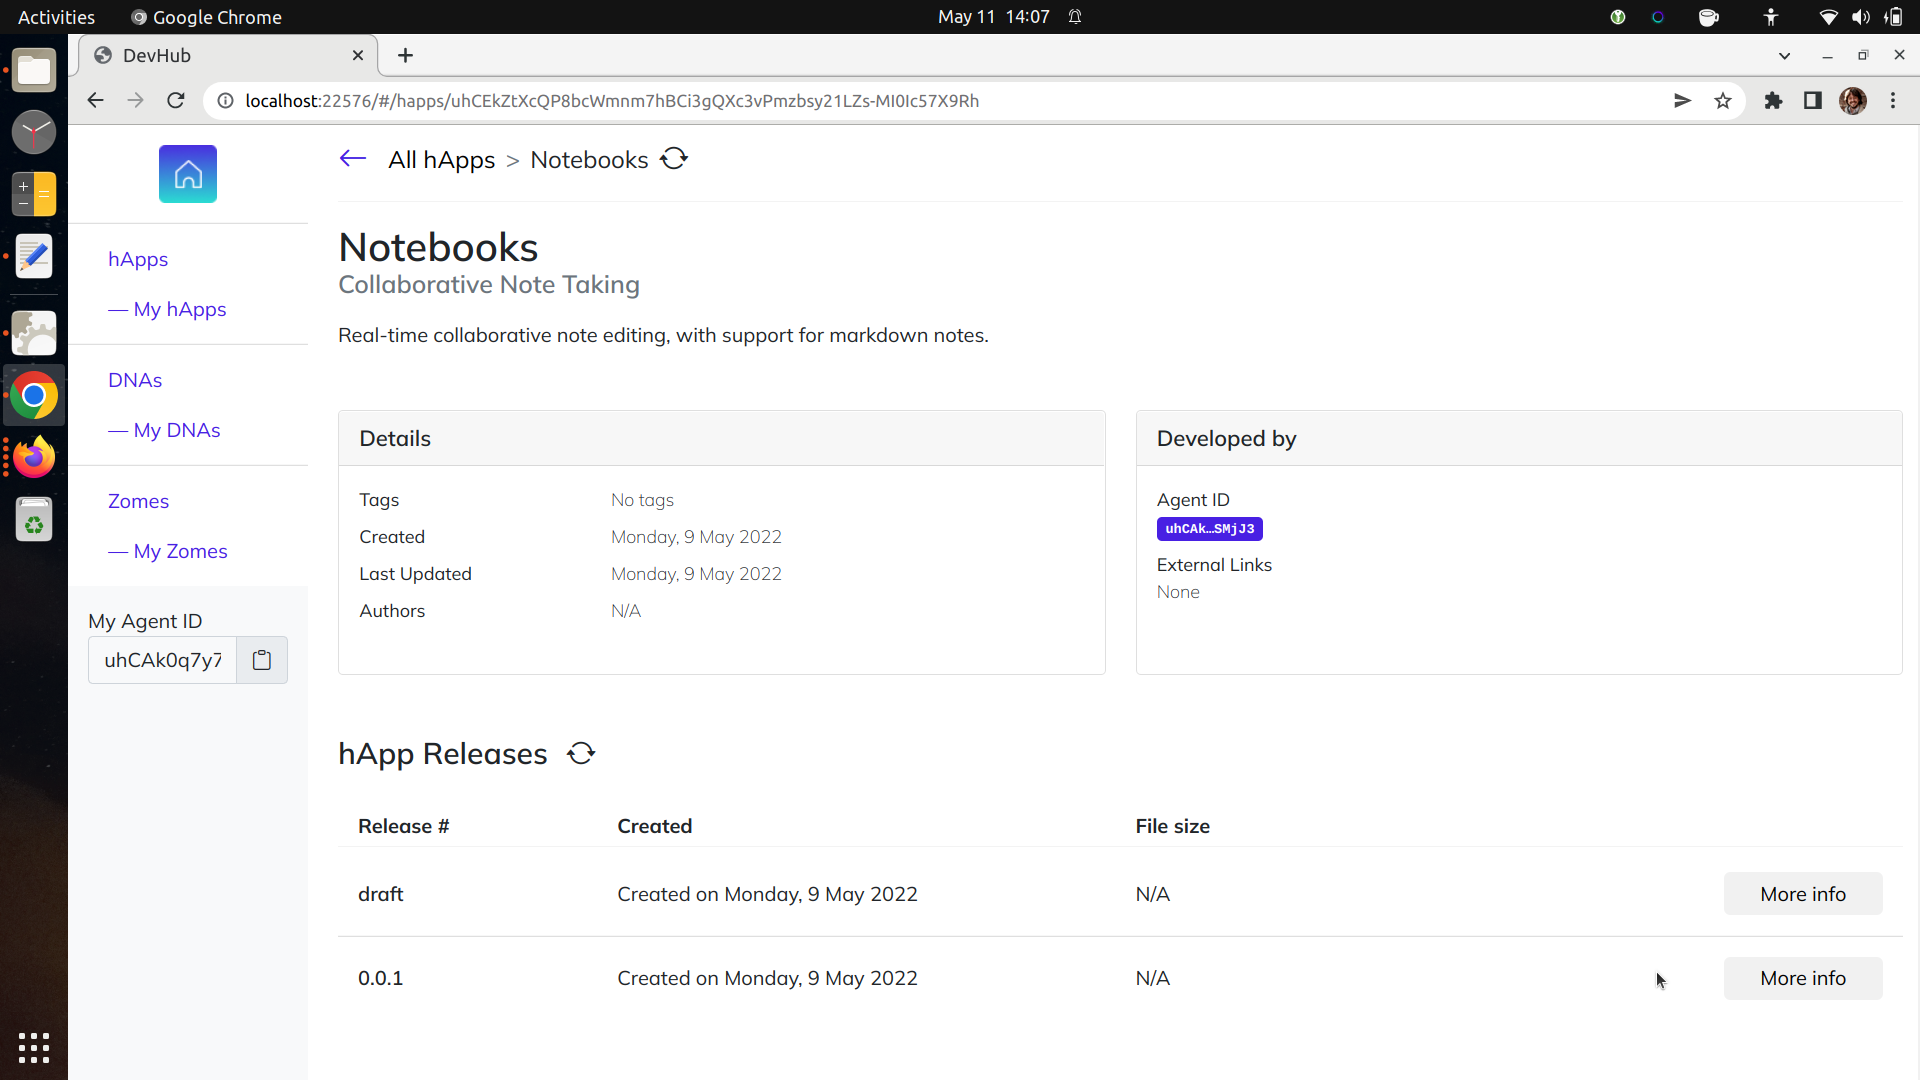Select the DevHub browser tab

click(228, 56)
